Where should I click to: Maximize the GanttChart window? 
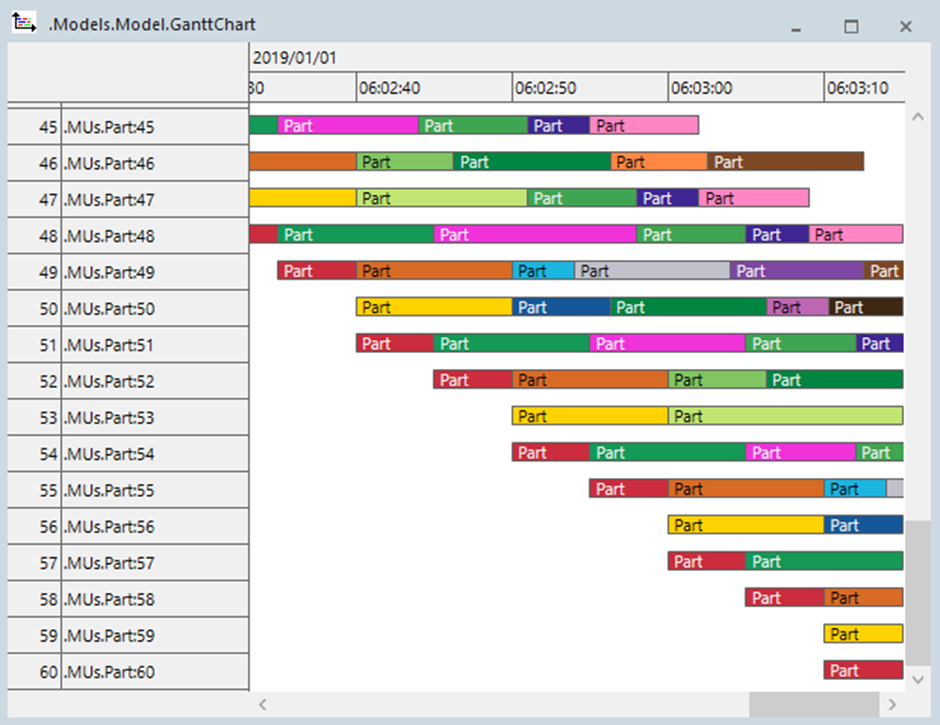(x=851, y=27)
